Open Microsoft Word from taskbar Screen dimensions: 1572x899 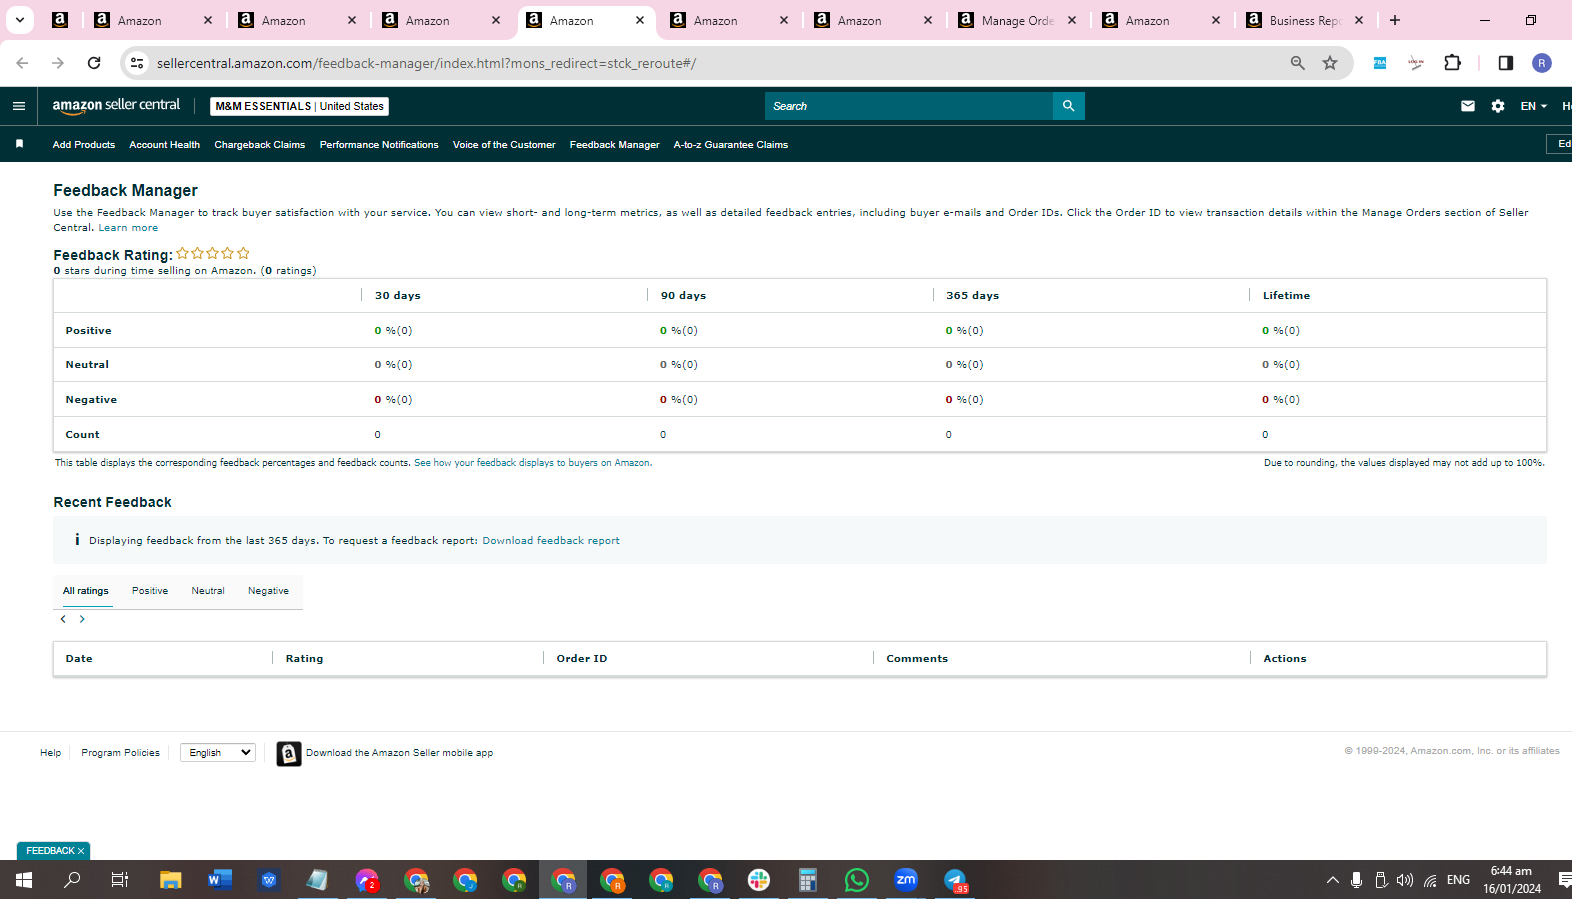pos(219,880)
